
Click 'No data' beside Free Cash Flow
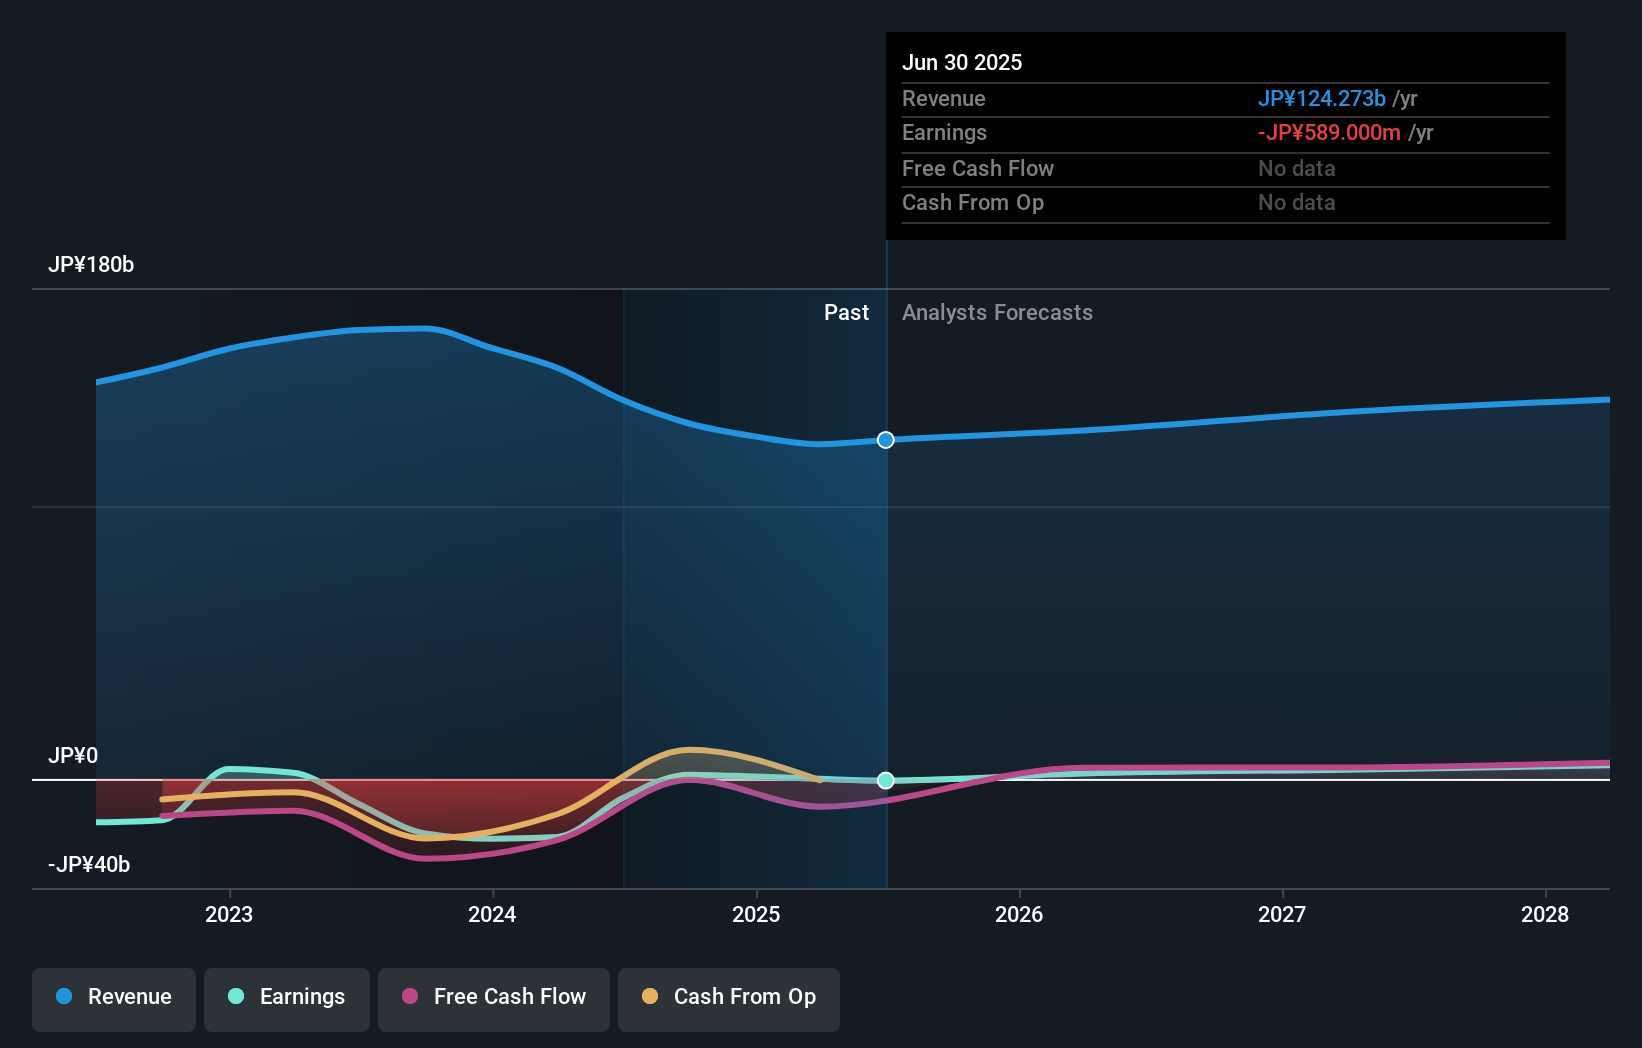click(x=1296, y=169)
